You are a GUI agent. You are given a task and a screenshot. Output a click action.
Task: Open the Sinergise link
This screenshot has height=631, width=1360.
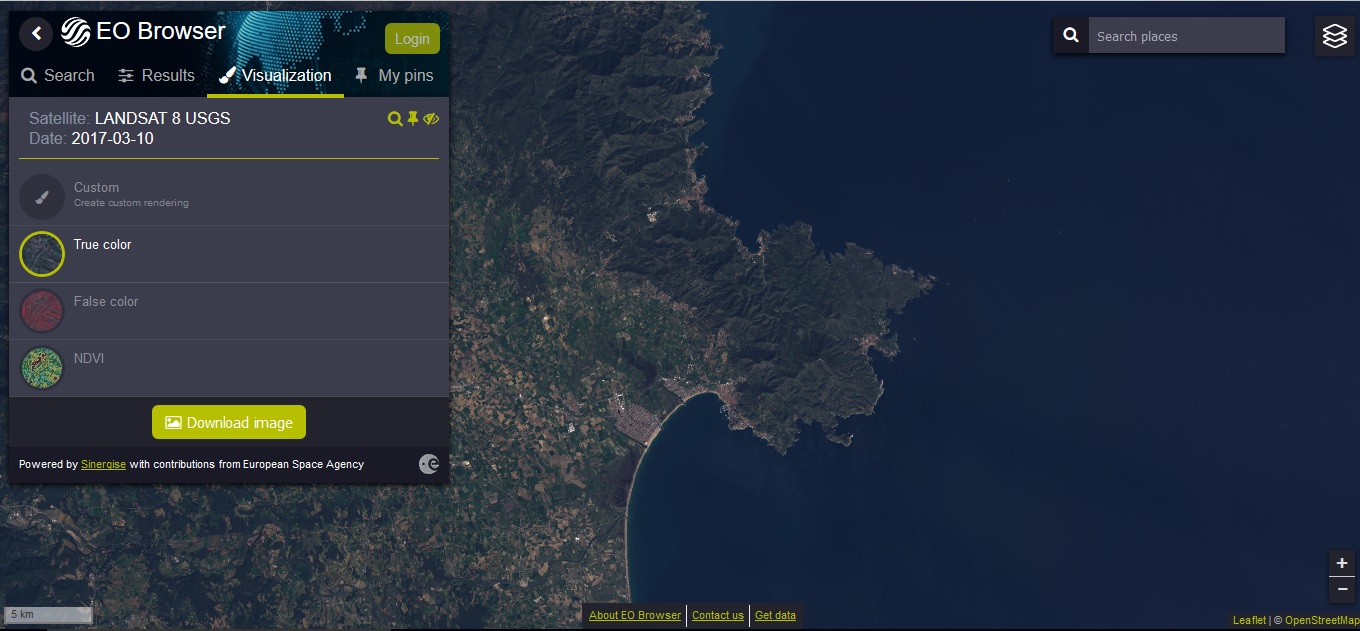click(104, 464)
